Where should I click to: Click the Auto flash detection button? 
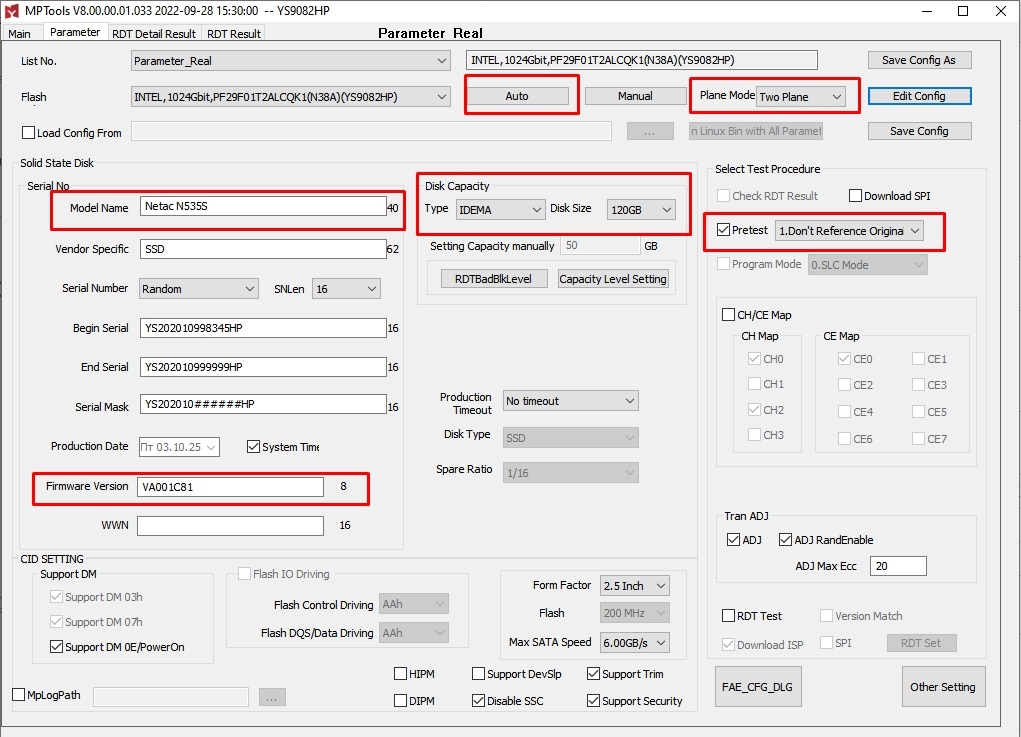517,96
